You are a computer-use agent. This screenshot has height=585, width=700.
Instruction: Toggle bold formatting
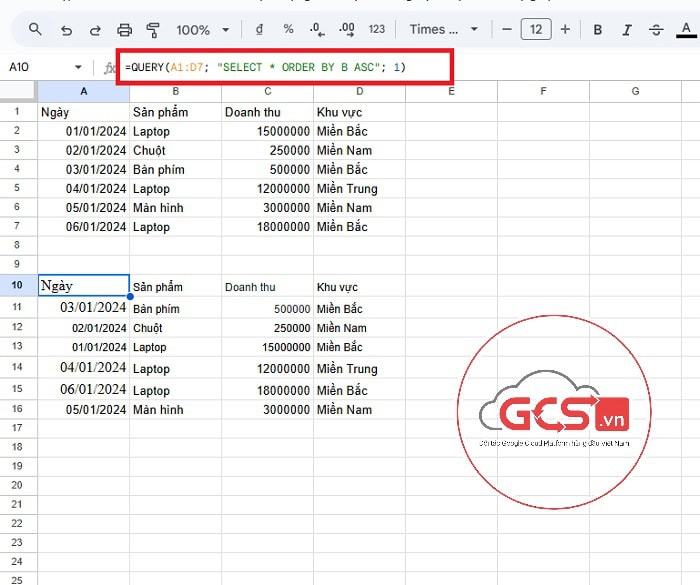598,30
